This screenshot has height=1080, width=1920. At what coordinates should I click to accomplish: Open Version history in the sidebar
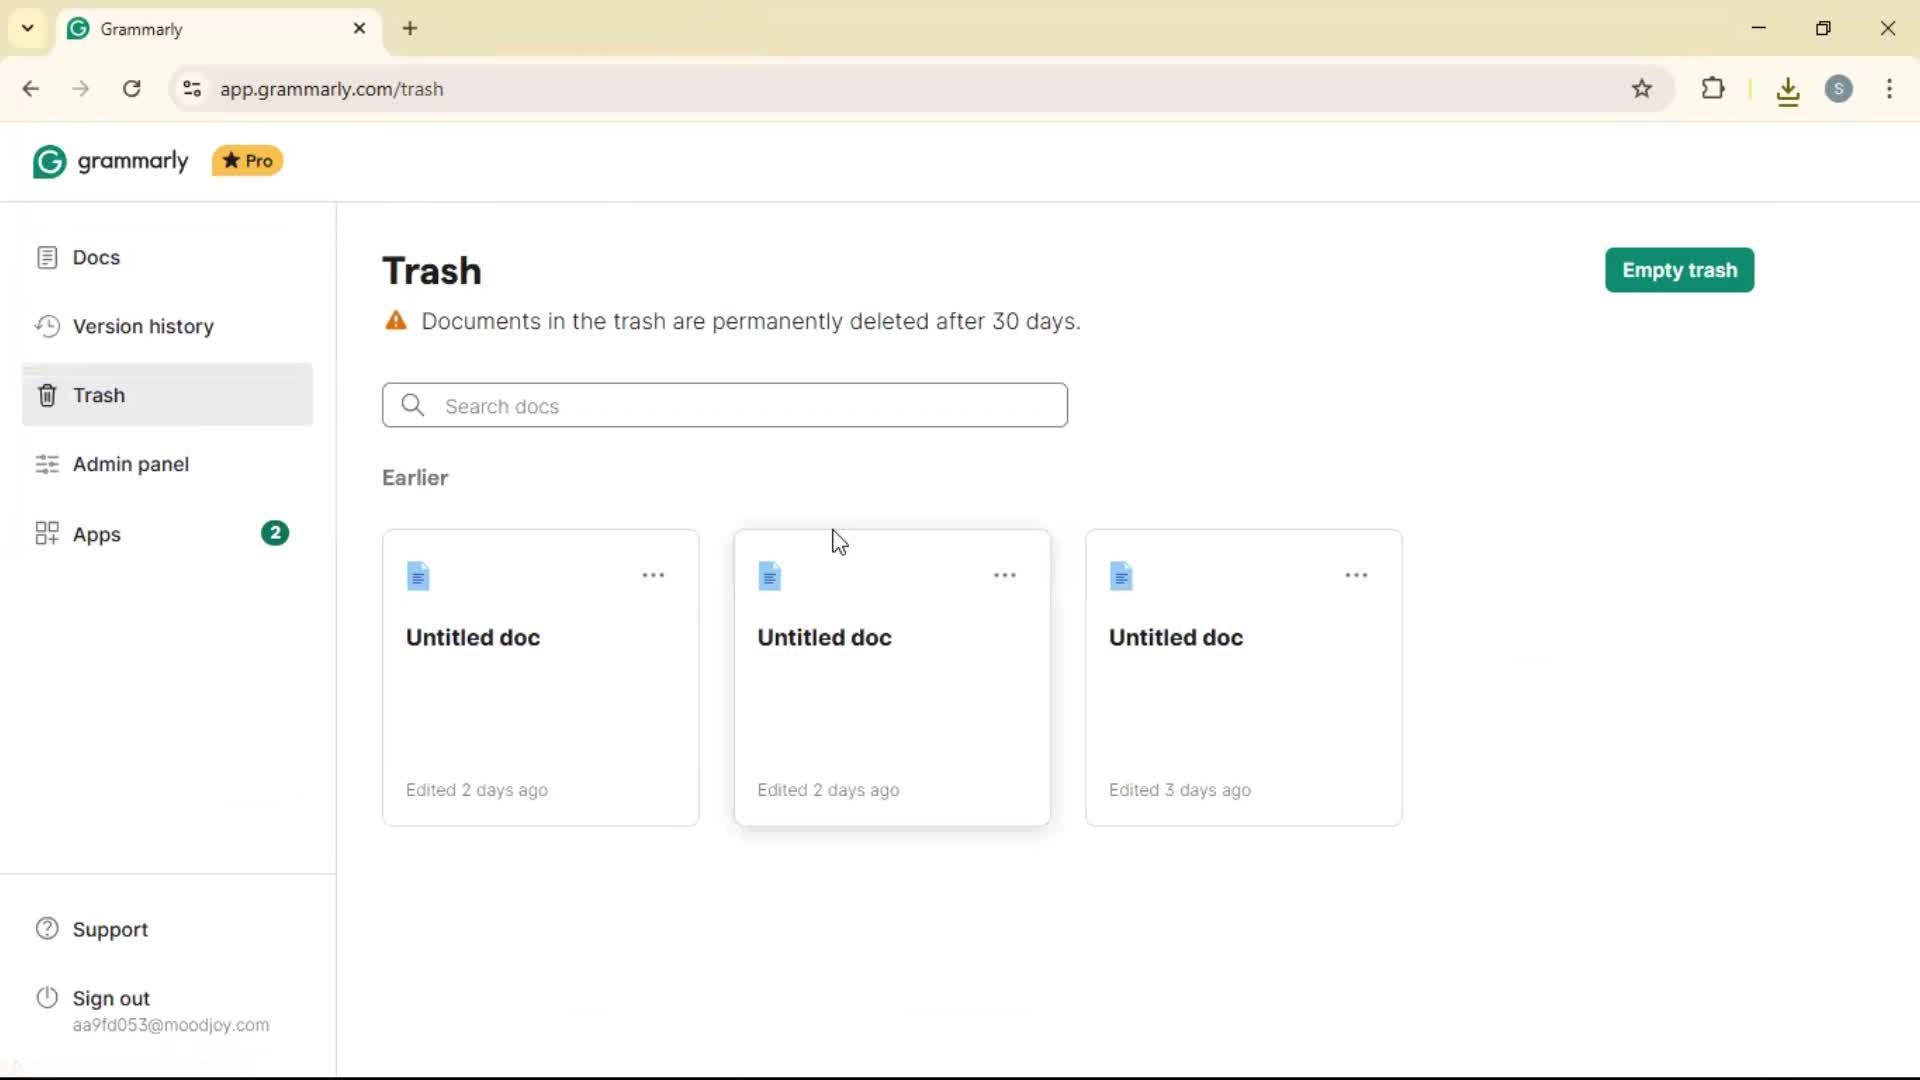coord(142,327)
